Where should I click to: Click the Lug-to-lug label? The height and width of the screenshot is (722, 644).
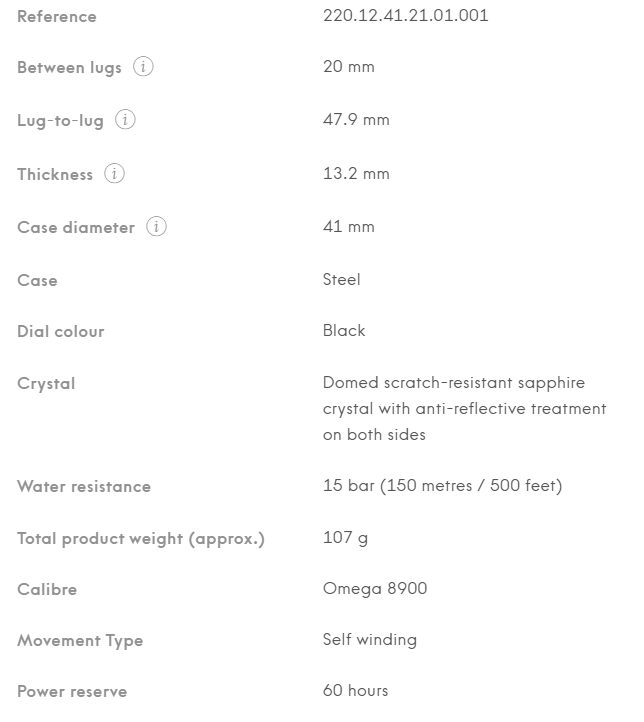(x=60, y=121)
